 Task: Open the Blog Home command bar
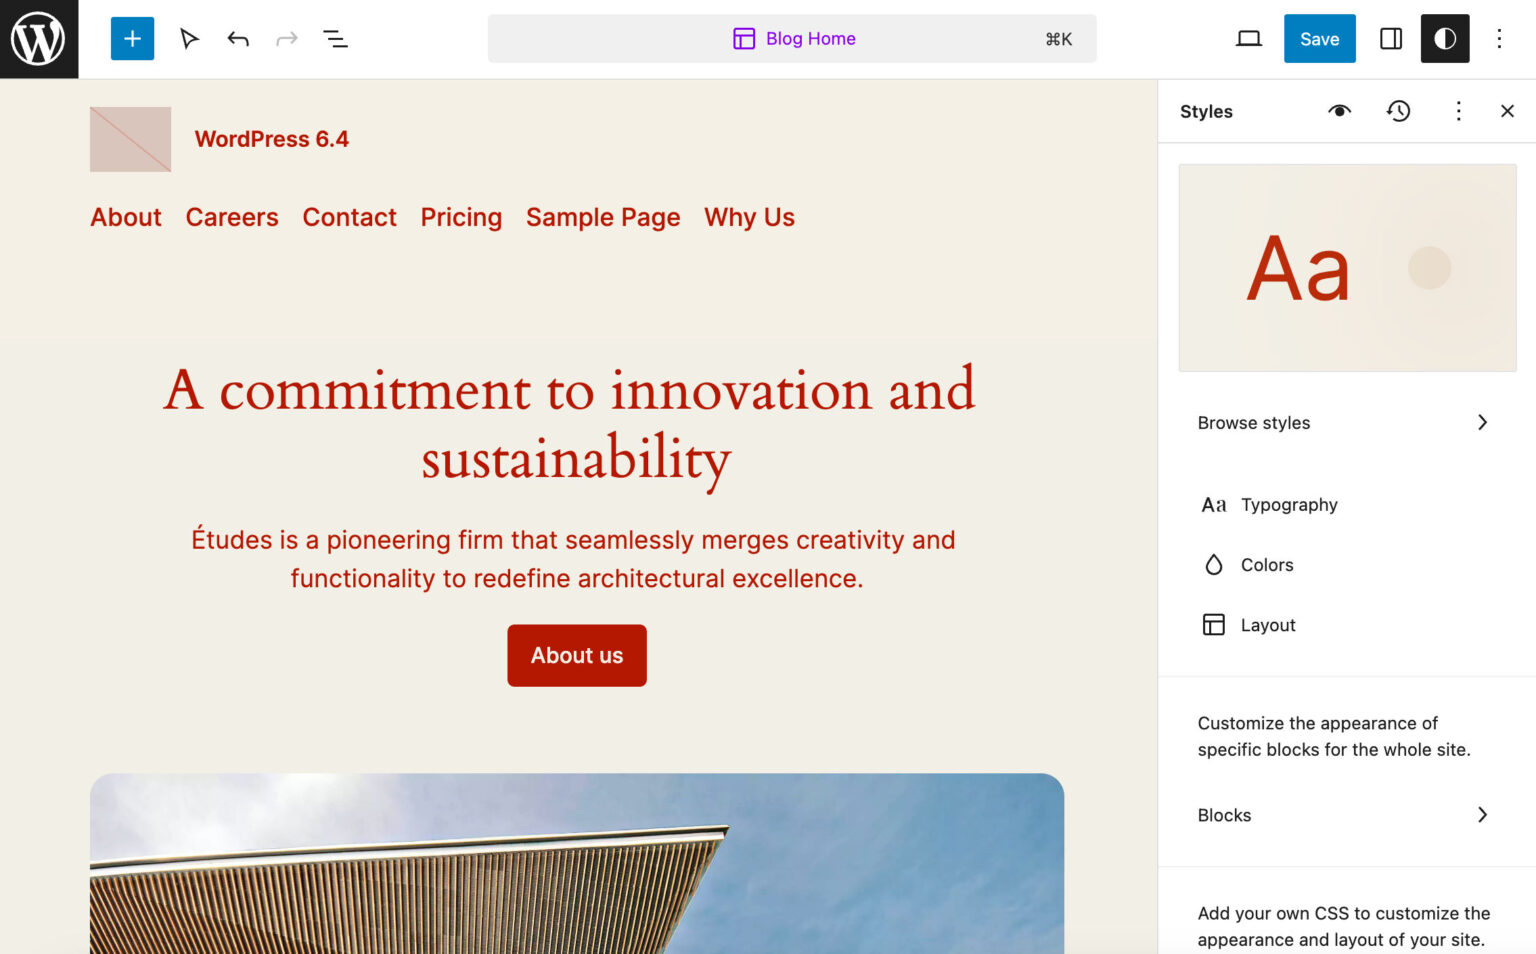[x=793, y=38]
